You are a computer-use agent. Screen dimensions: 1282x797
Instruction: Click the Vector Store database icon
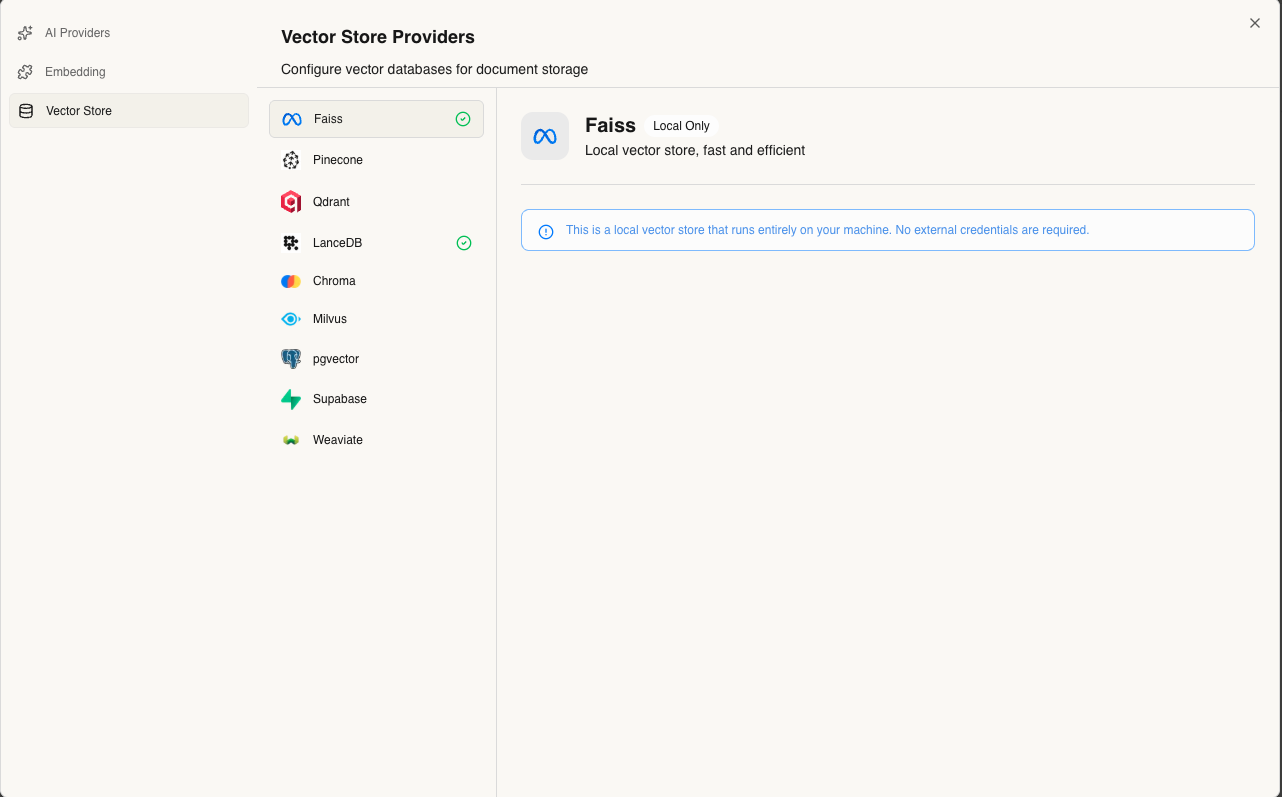(x=26, y=111)
